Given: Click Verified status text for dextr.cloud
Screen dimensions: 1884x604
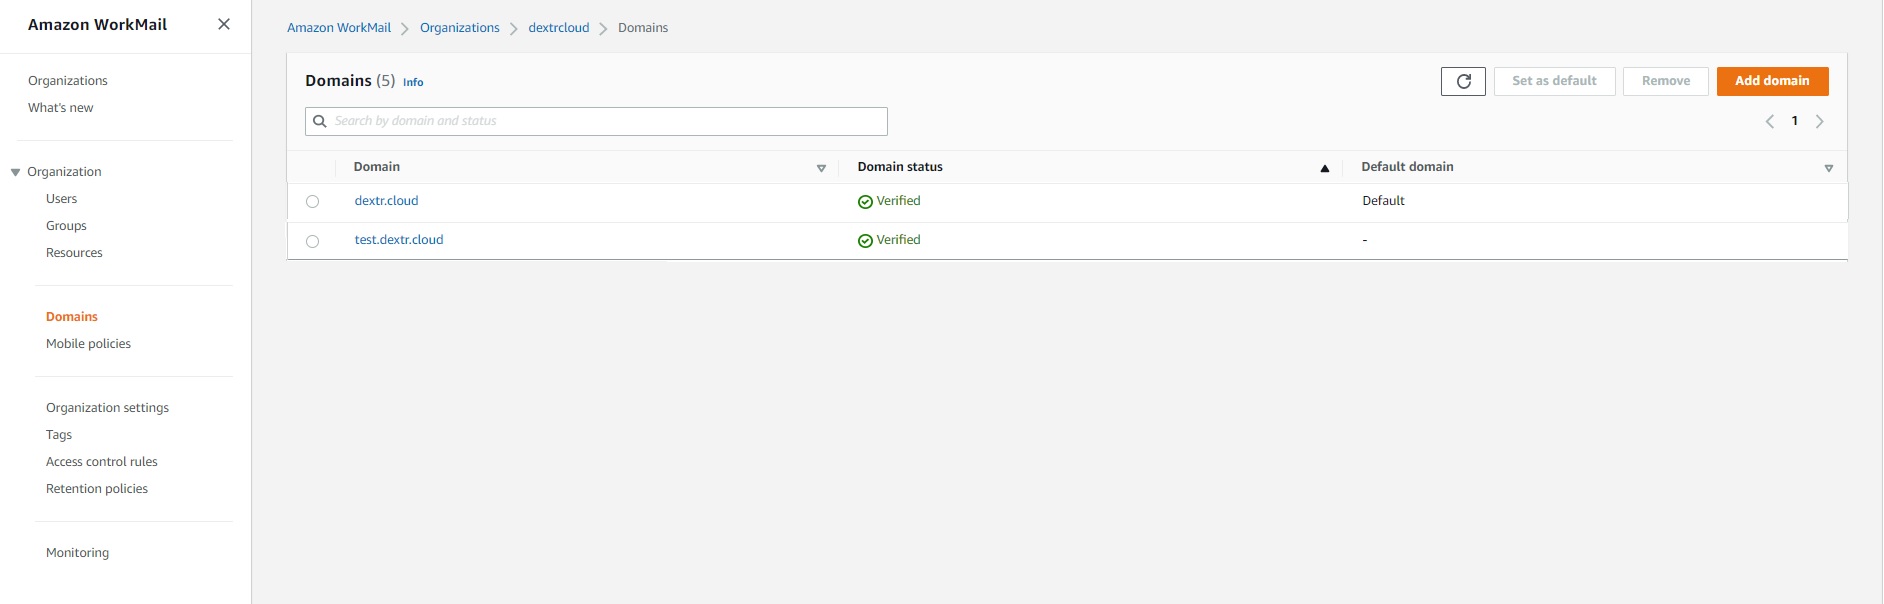Looking at the screenshot, I should pos(898,201).
